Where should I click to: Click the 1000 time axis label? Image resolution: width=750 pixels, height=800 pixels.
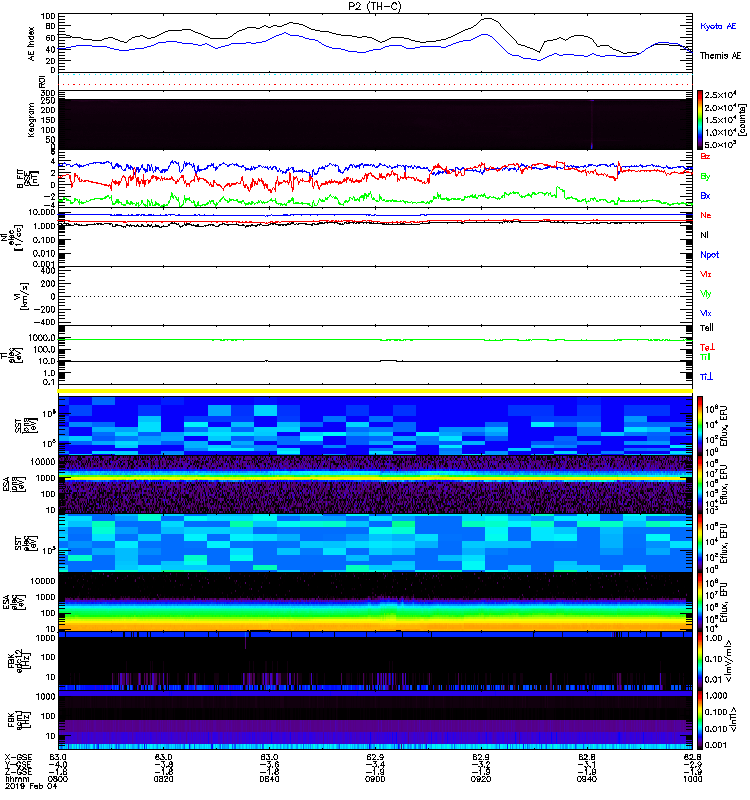(692, 779)
